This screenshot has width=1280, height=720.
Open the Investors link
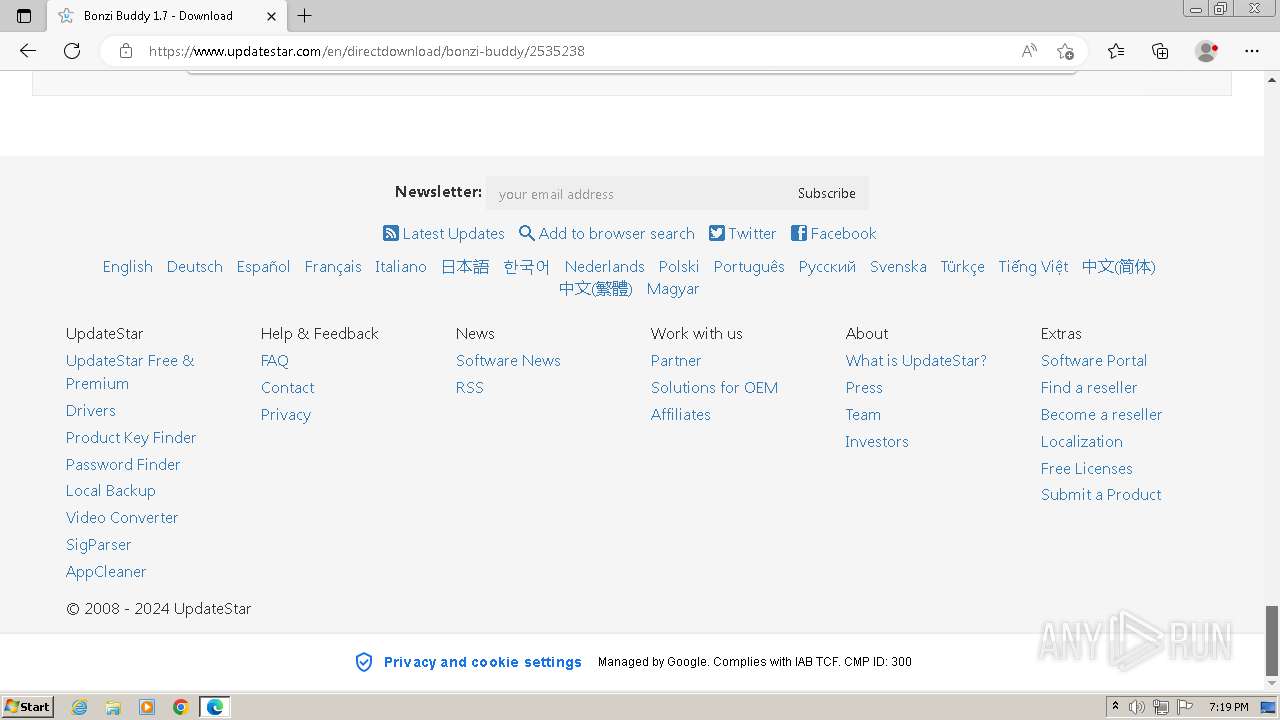click(877, 441)
